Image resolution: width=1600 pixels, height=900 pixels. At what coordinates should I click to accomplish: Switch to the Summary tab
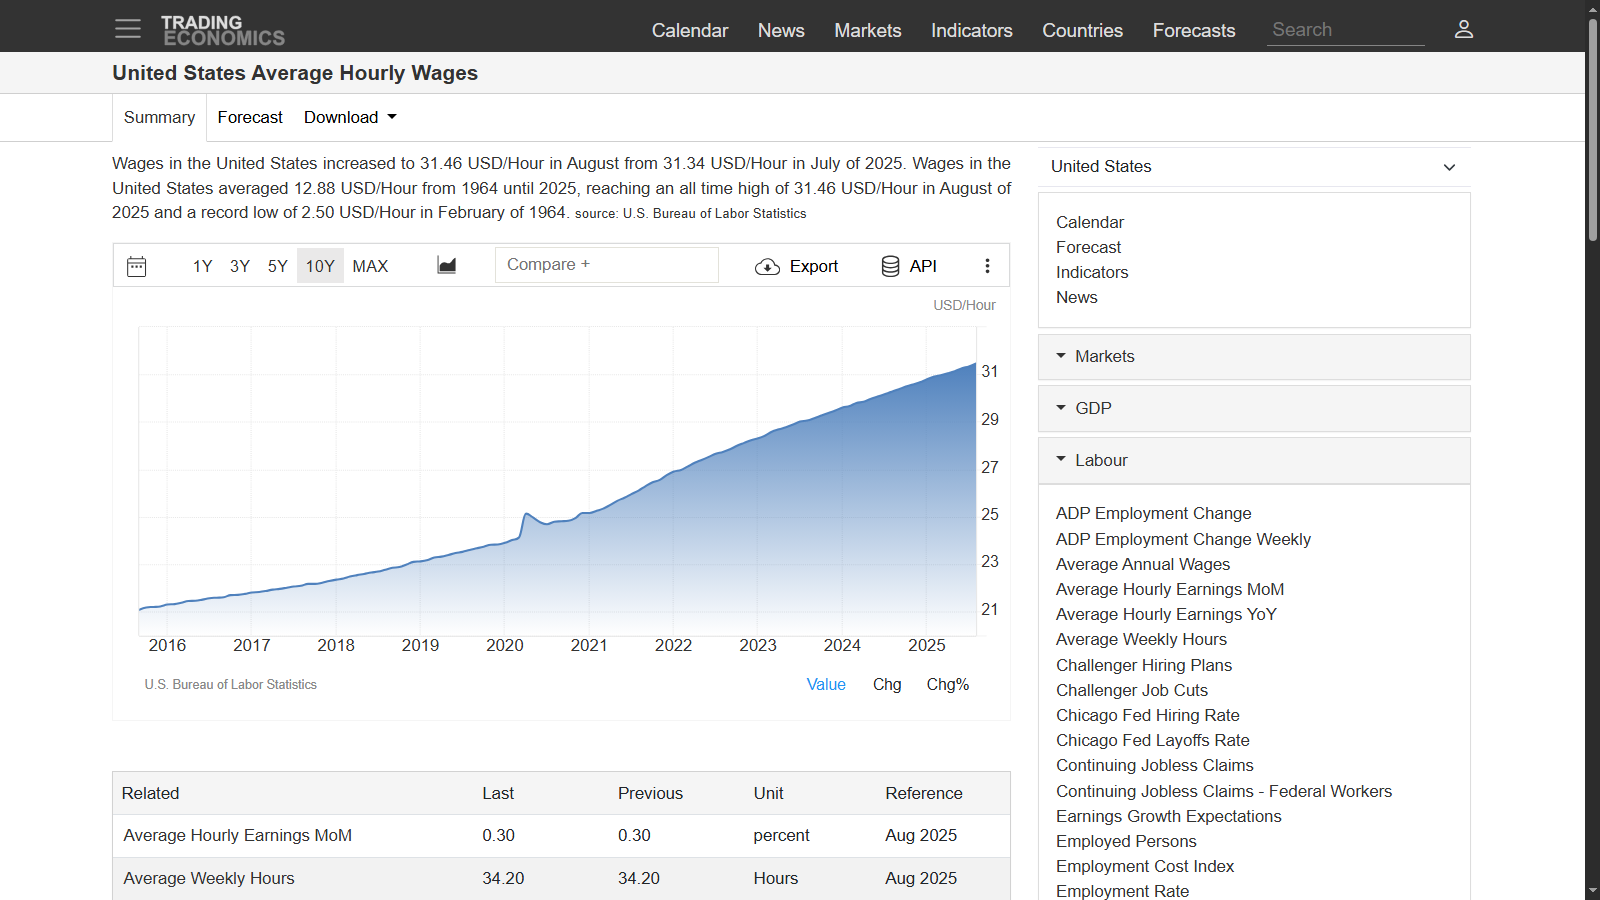point(159,117)
